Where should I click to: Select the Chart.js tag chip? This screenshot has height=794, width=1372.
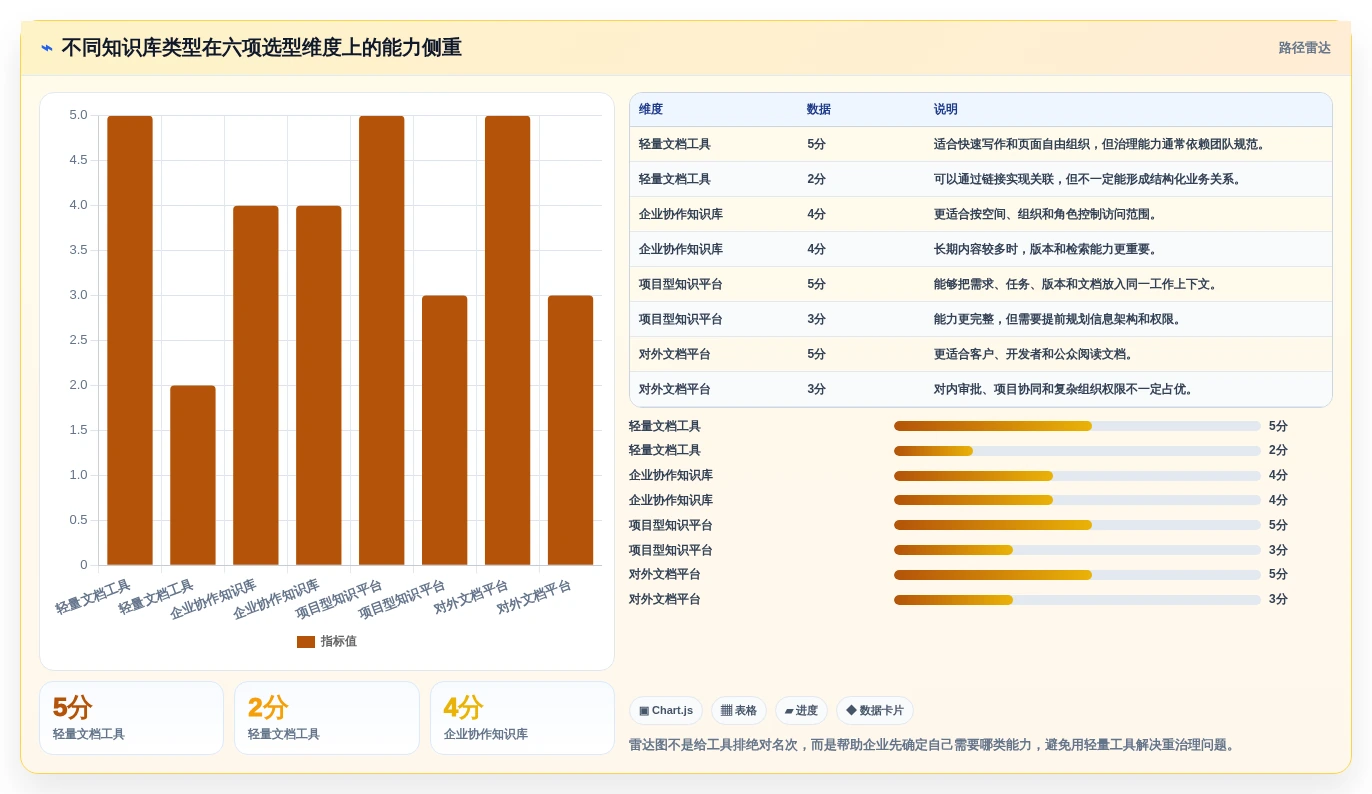[x=666, y=711]
